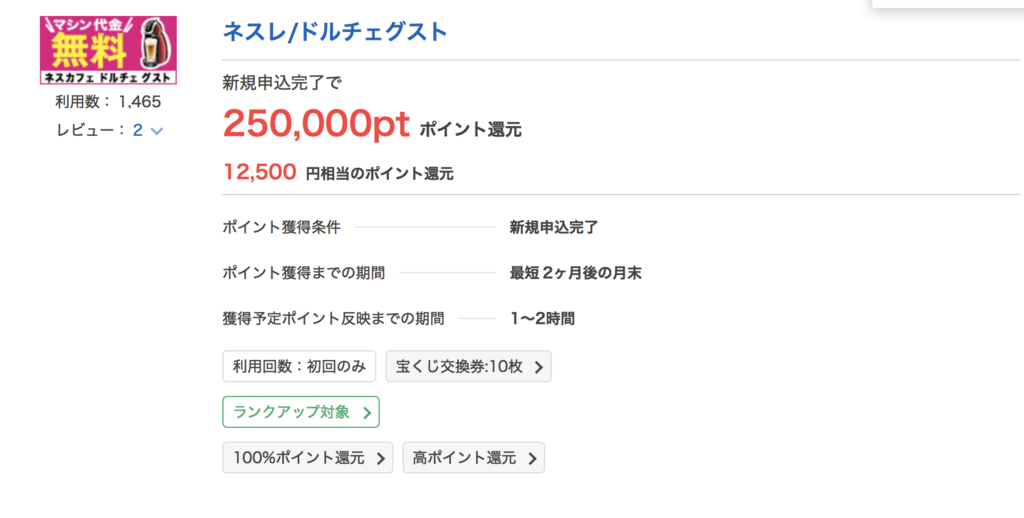
Task: Click the 利用数 1,465 usage count
Action: pos(108,102)
